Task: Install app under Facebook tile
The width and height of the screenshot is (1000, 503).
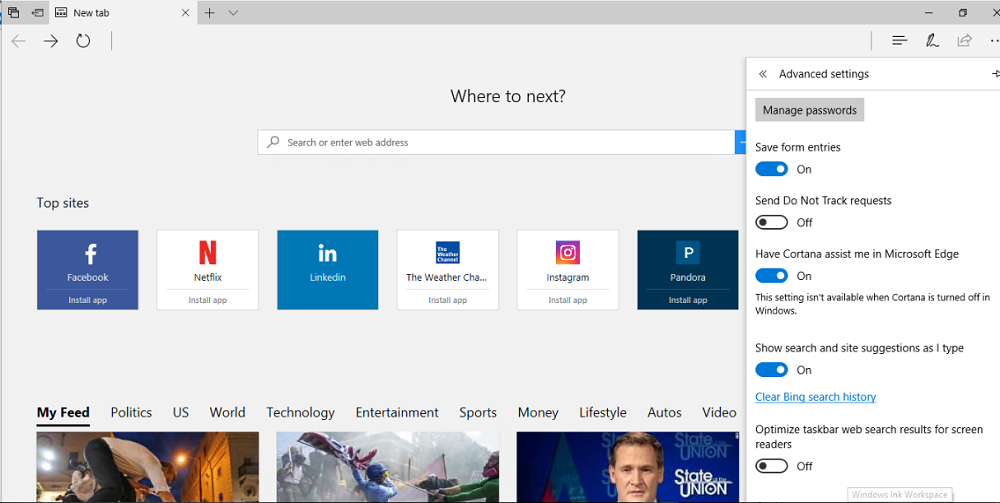Action: point(87,300)
